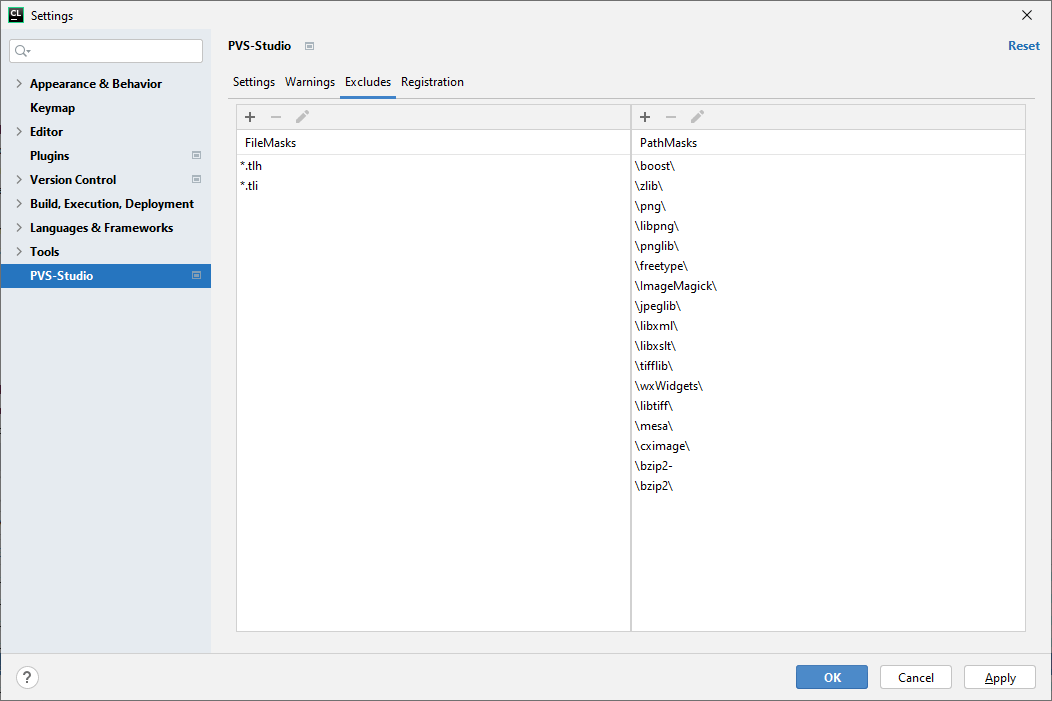Image resolution: width=1052 pixels, height=701 pixels.
Task: Select the \zlib\ path mask
Action: click(x=829, y=186)
